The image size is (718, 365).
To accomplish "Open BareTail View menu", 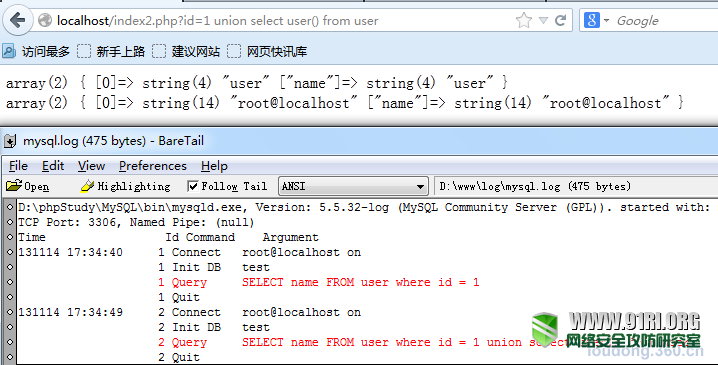I will pyautogui.click(x=91, y=166).
